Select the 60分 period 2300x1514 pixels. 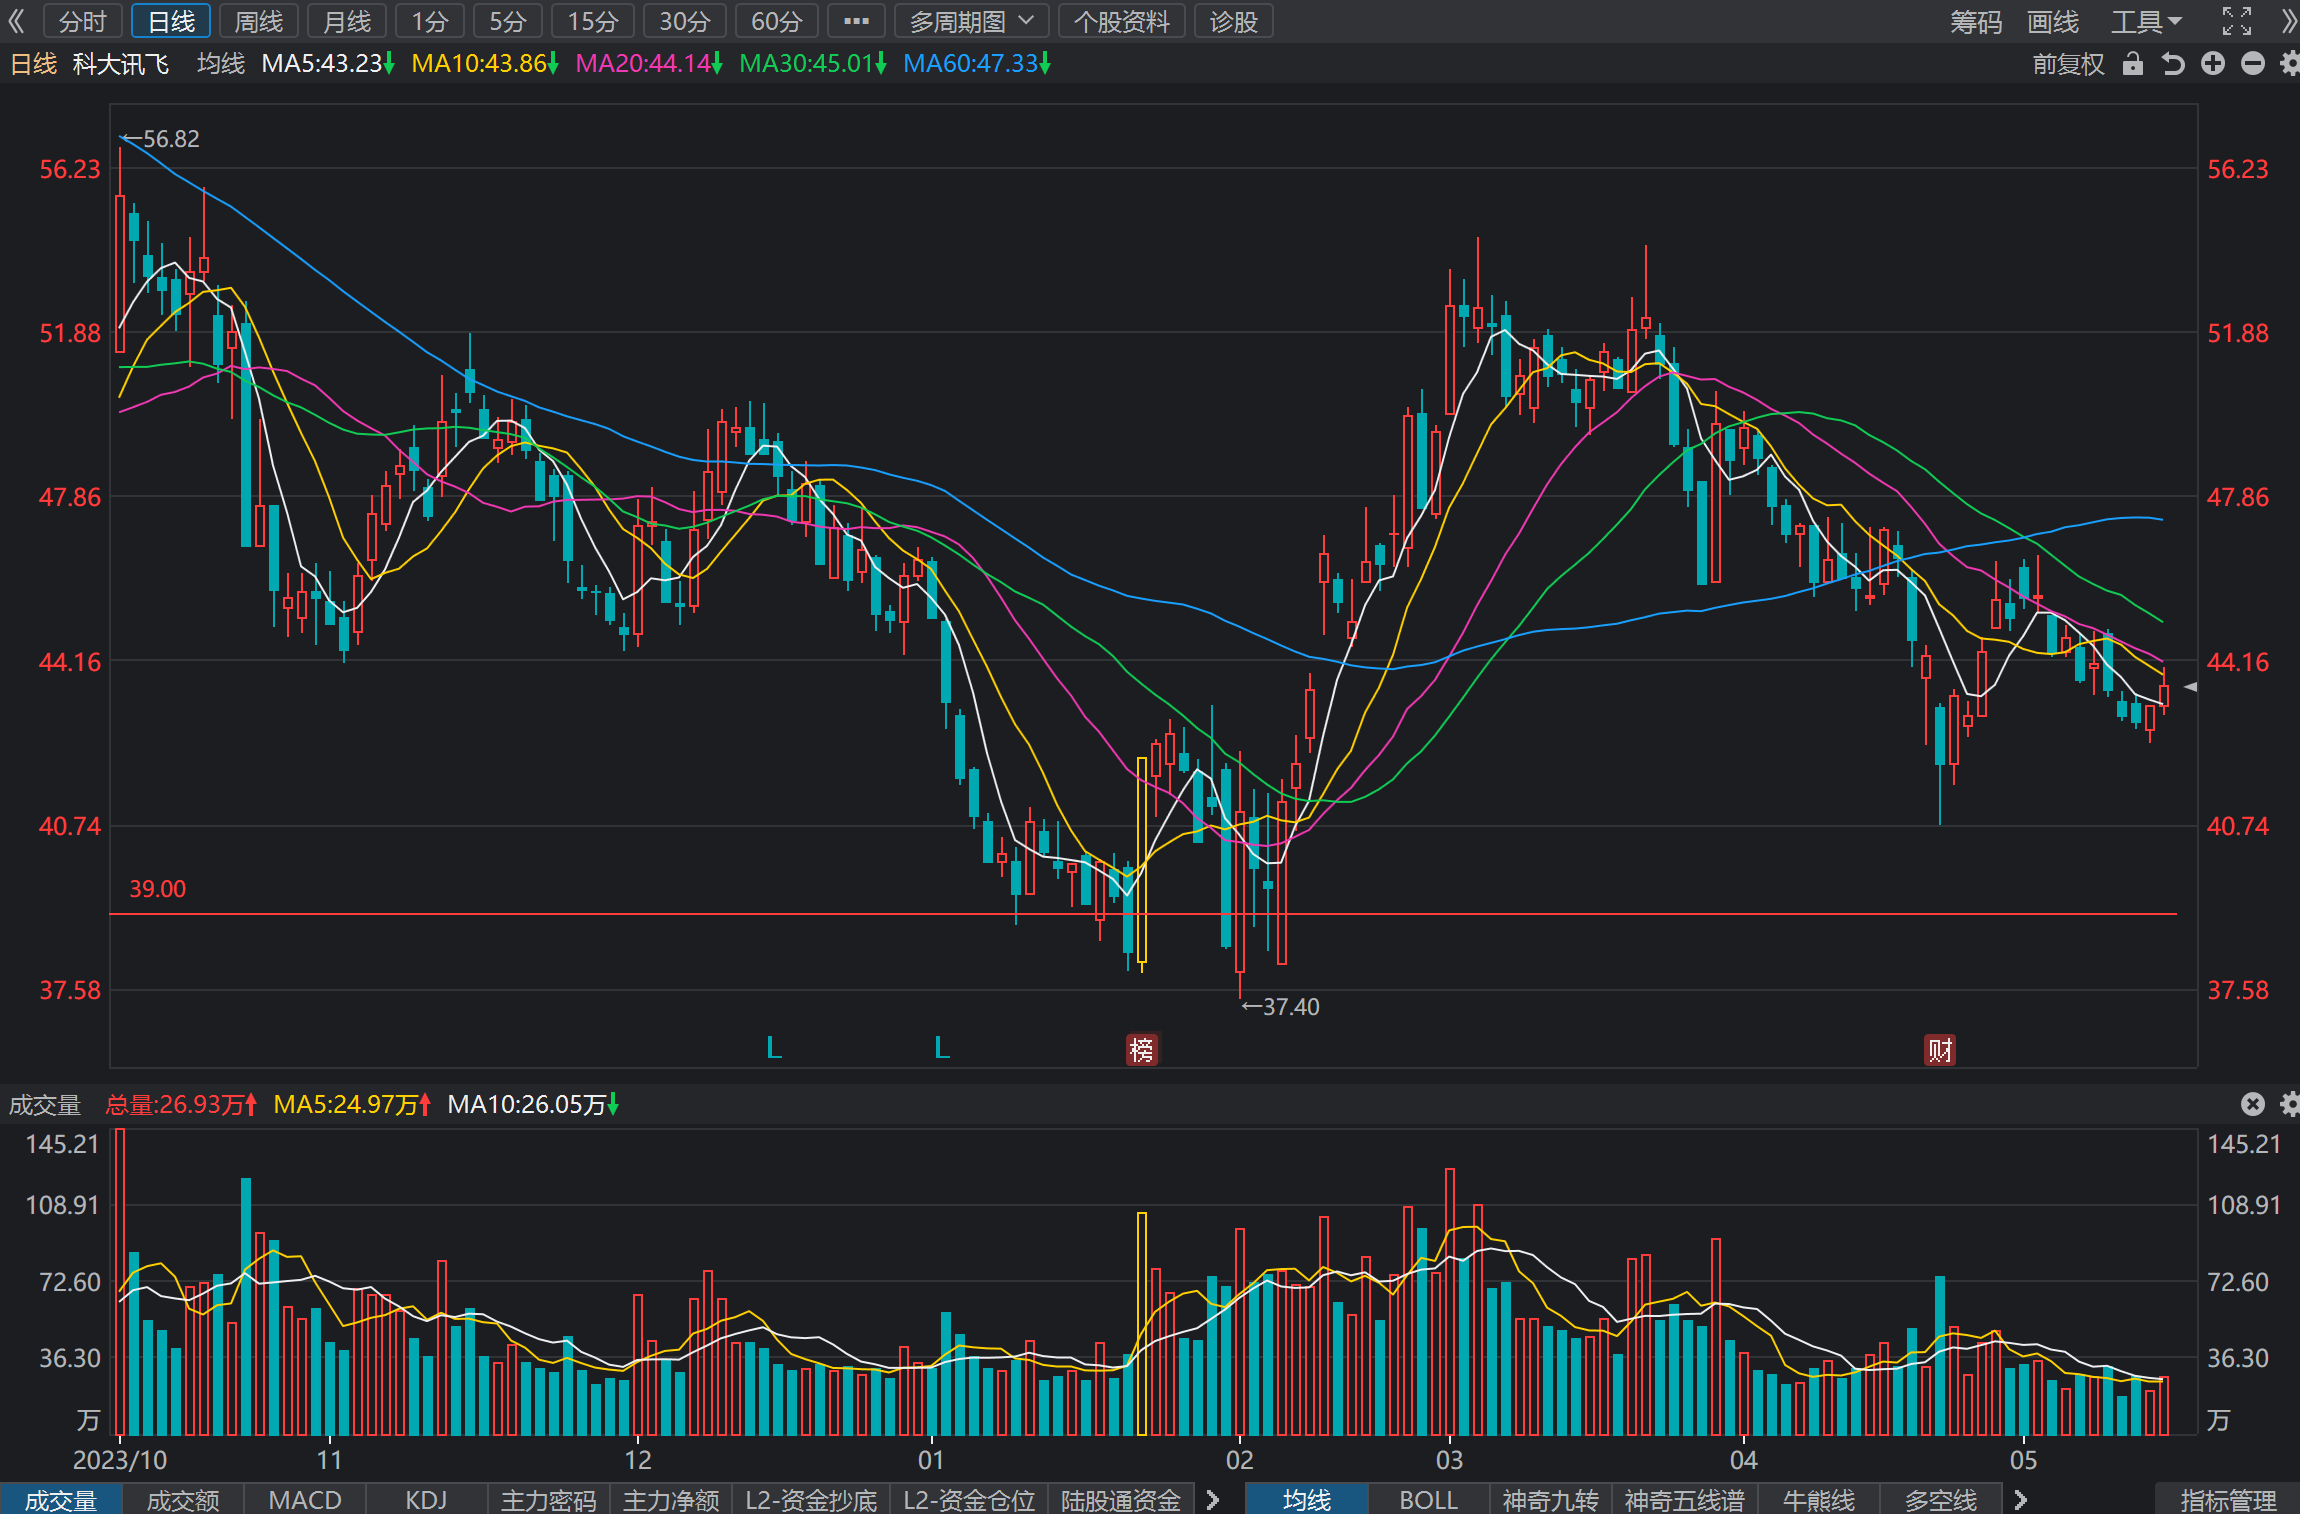(x=777, y=21)
